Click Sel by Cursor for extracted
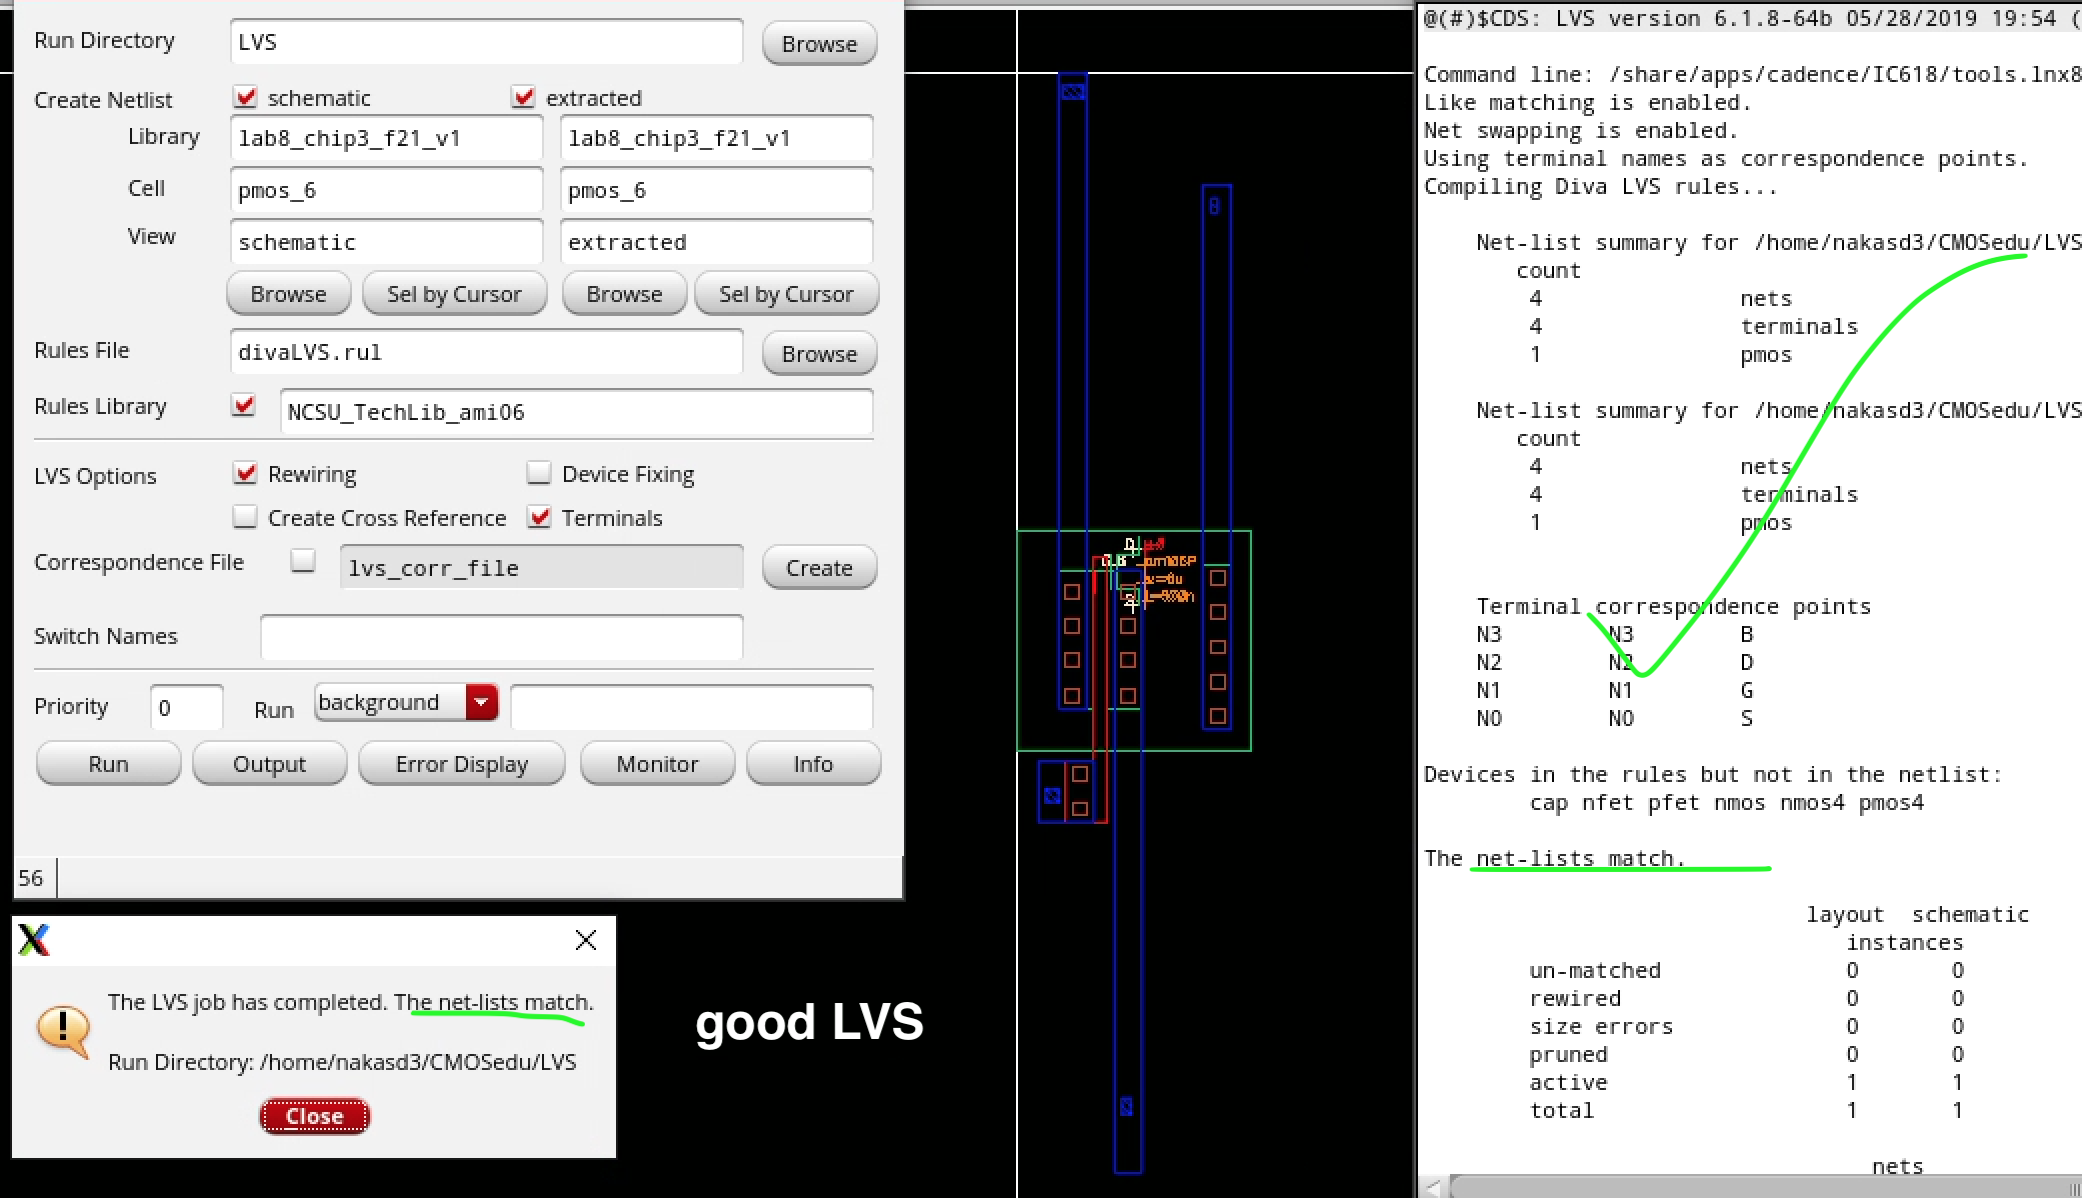 coord(786,294)
